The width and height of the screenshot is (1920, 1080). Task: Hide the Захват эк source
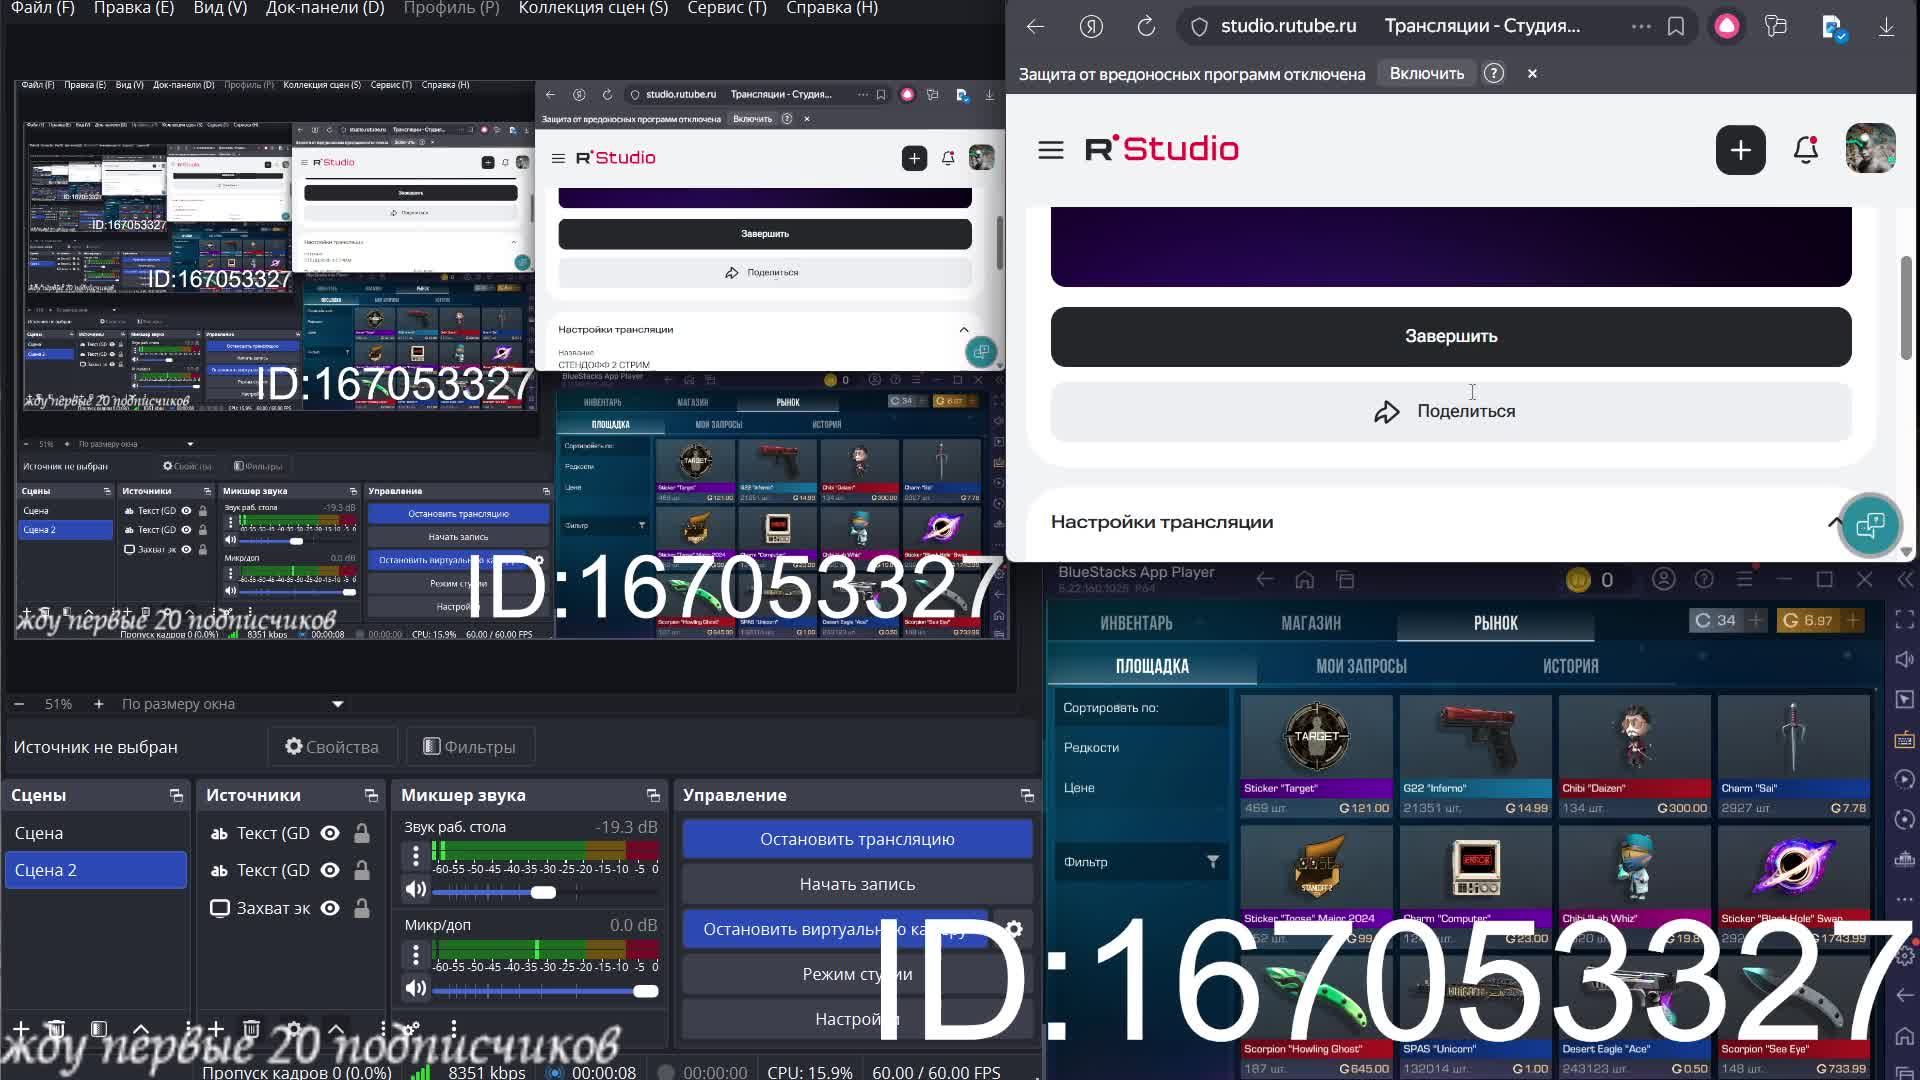330,908
